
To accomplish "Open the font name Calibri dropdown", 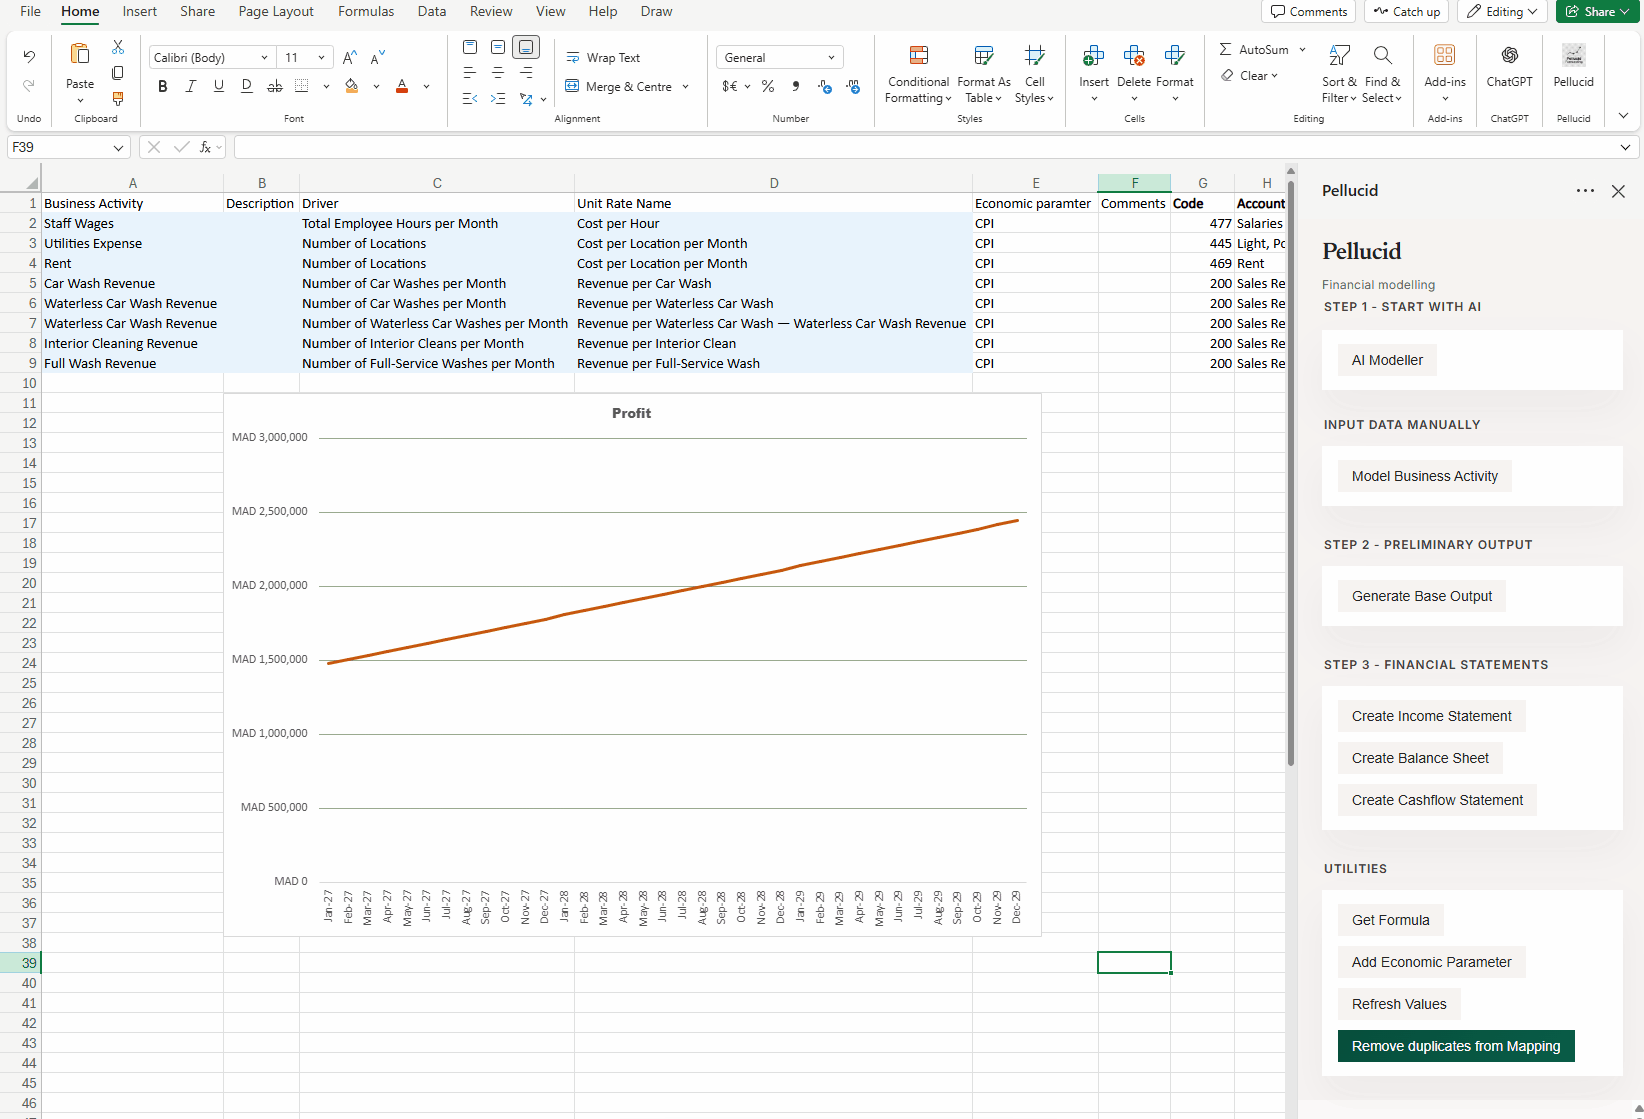I will [x=264, y=58].
